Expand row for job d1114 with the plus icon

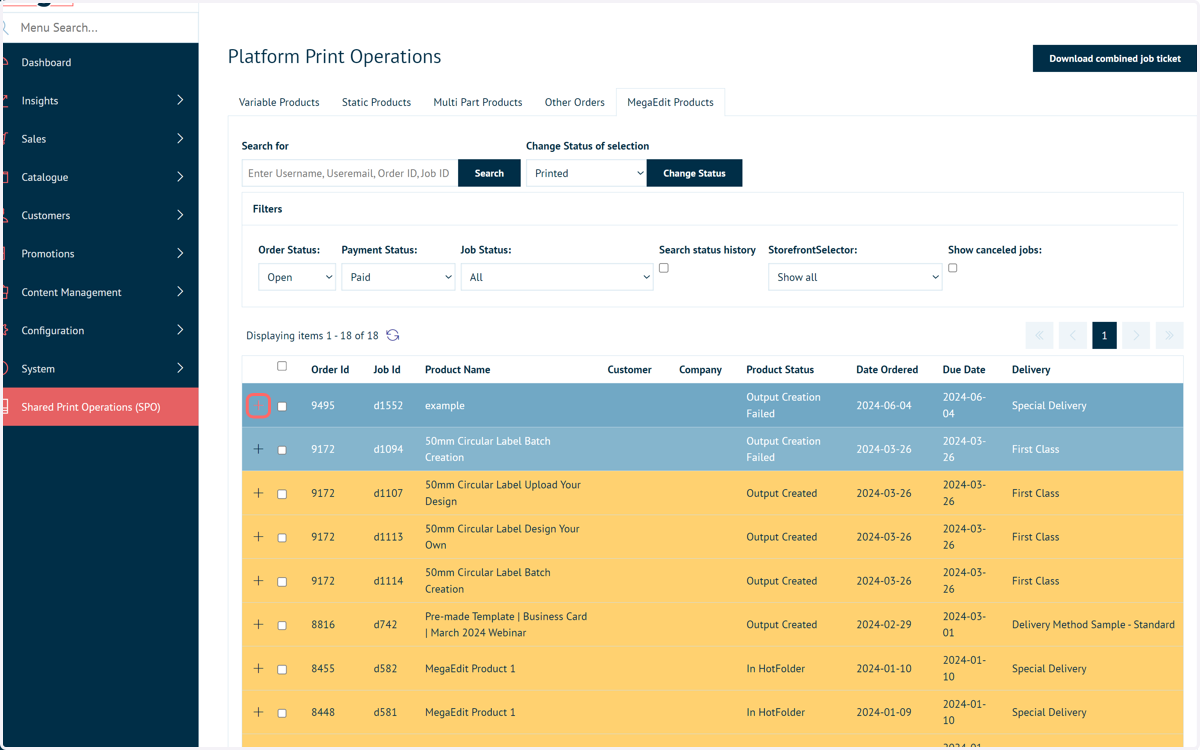(258, 580)
